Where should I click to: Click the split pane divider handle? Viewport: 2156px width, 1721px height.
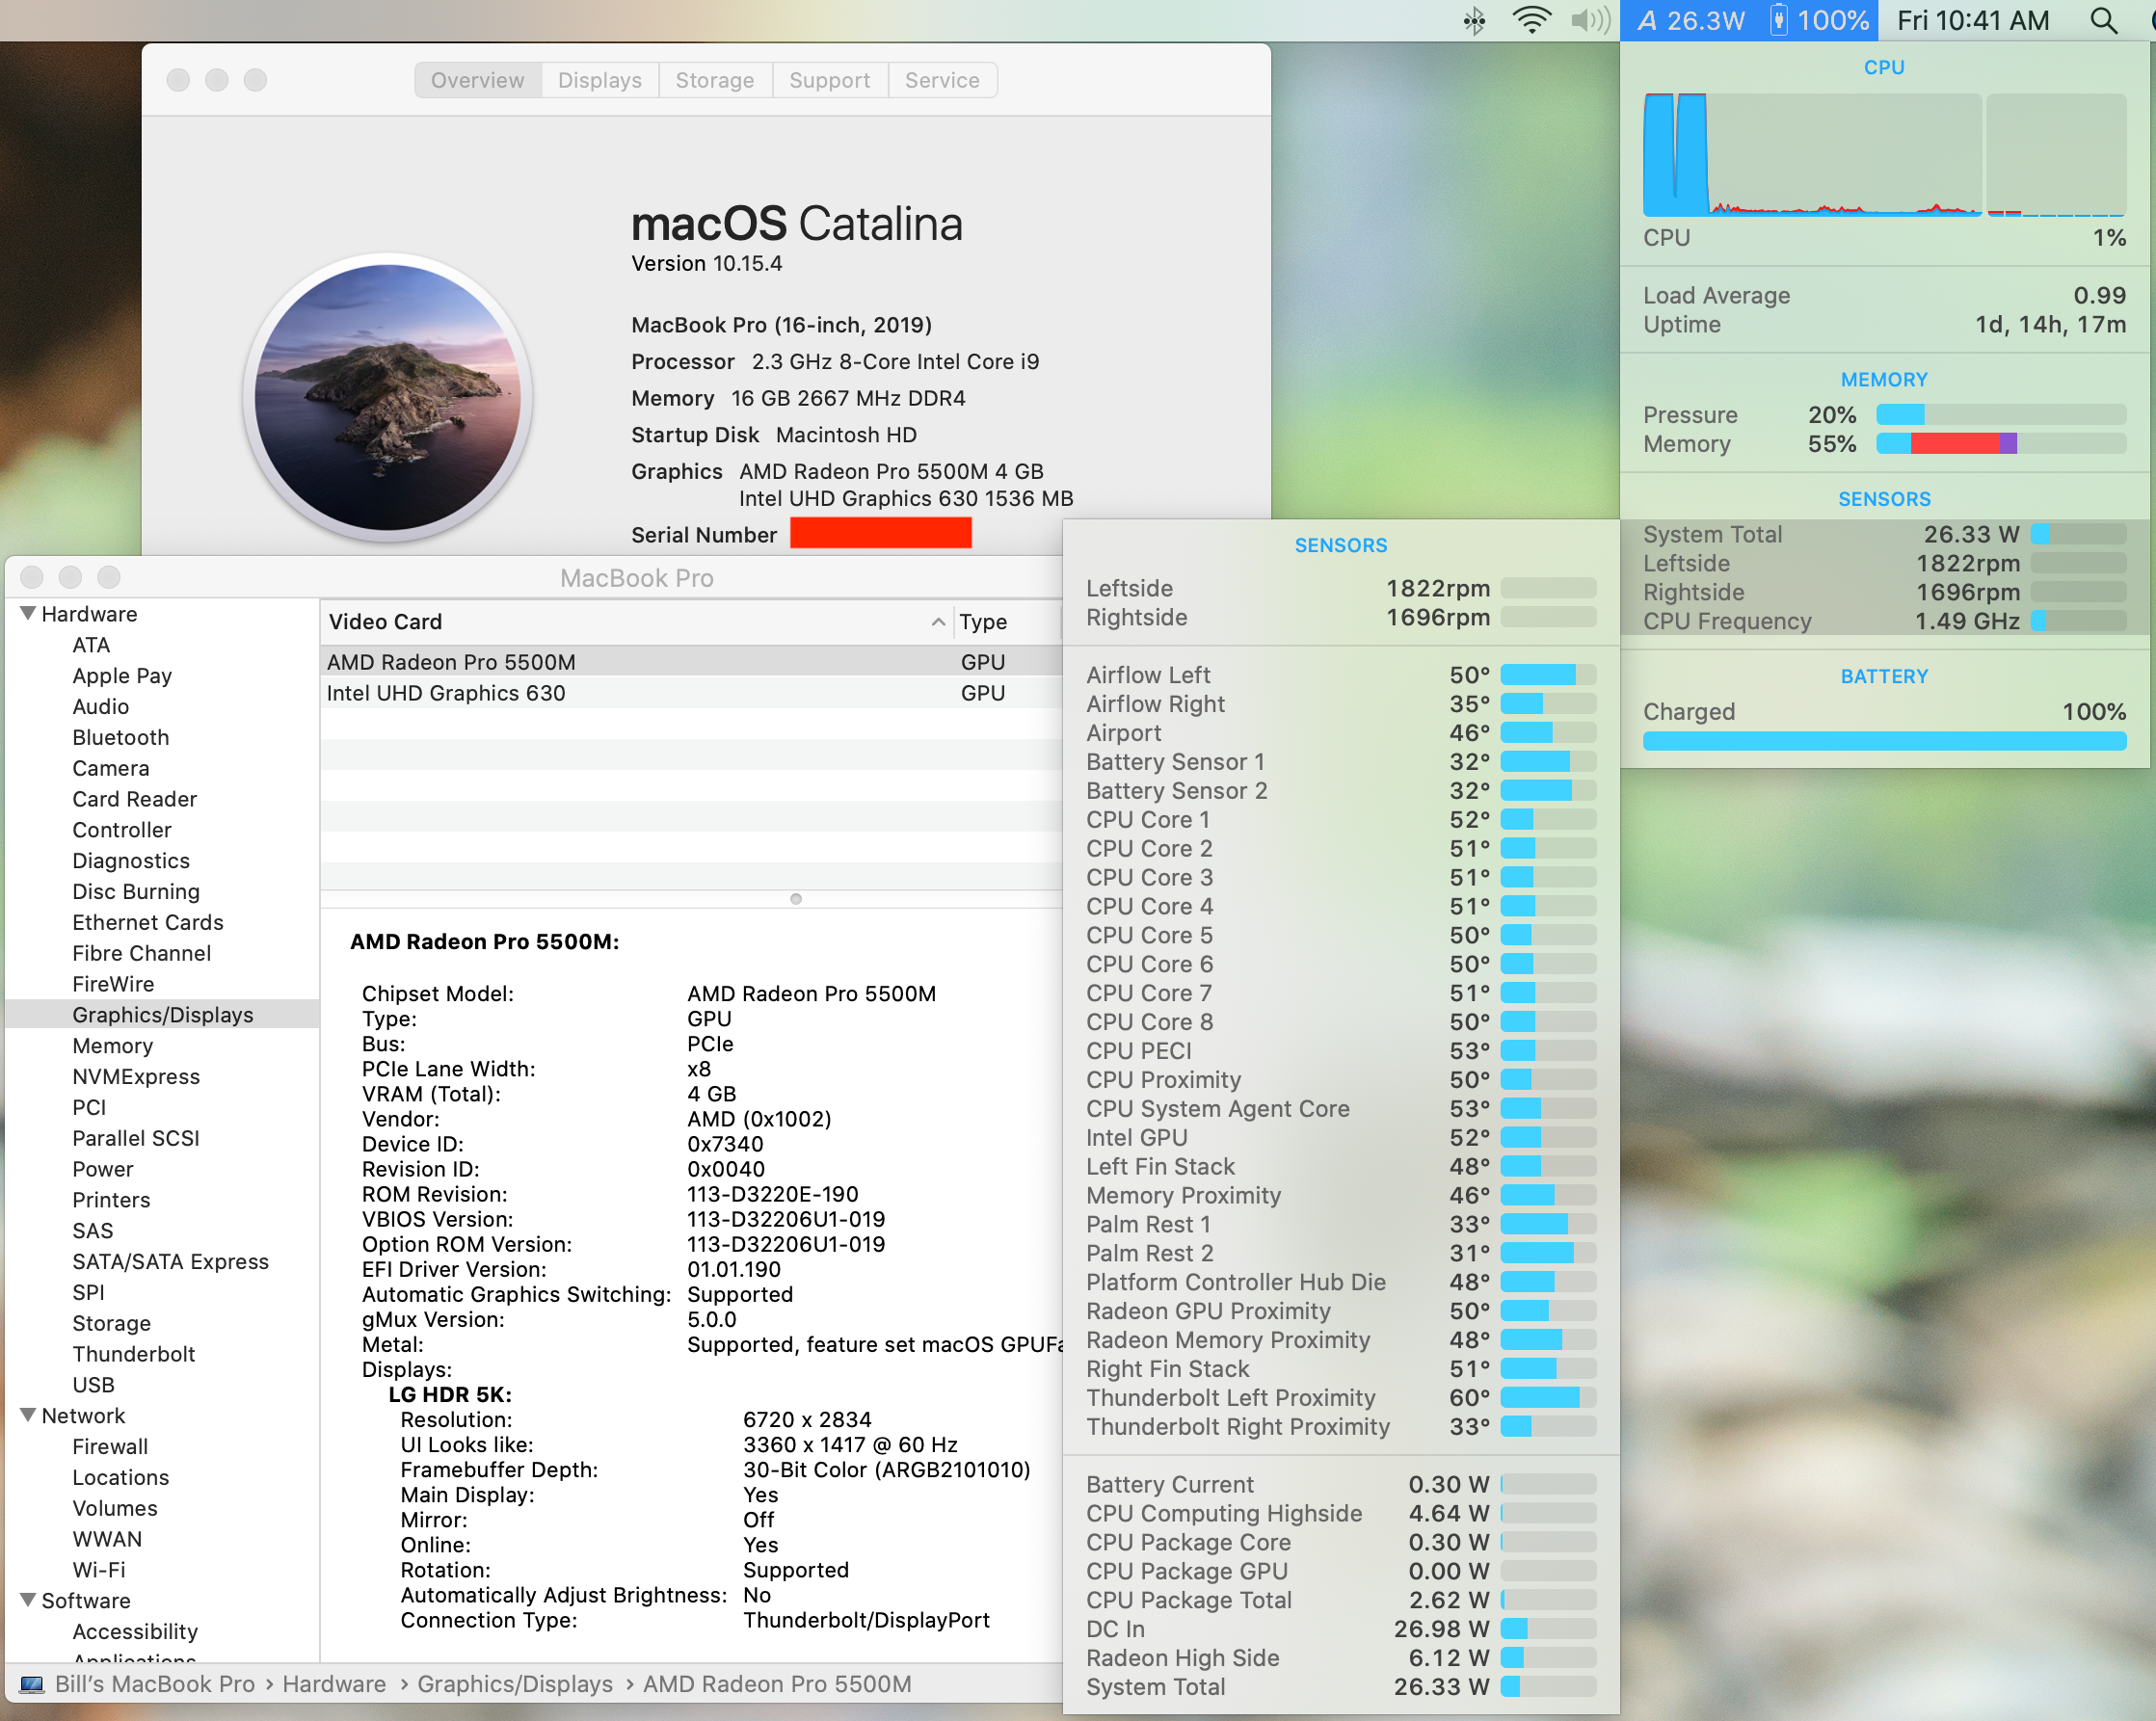click(795, 899)
